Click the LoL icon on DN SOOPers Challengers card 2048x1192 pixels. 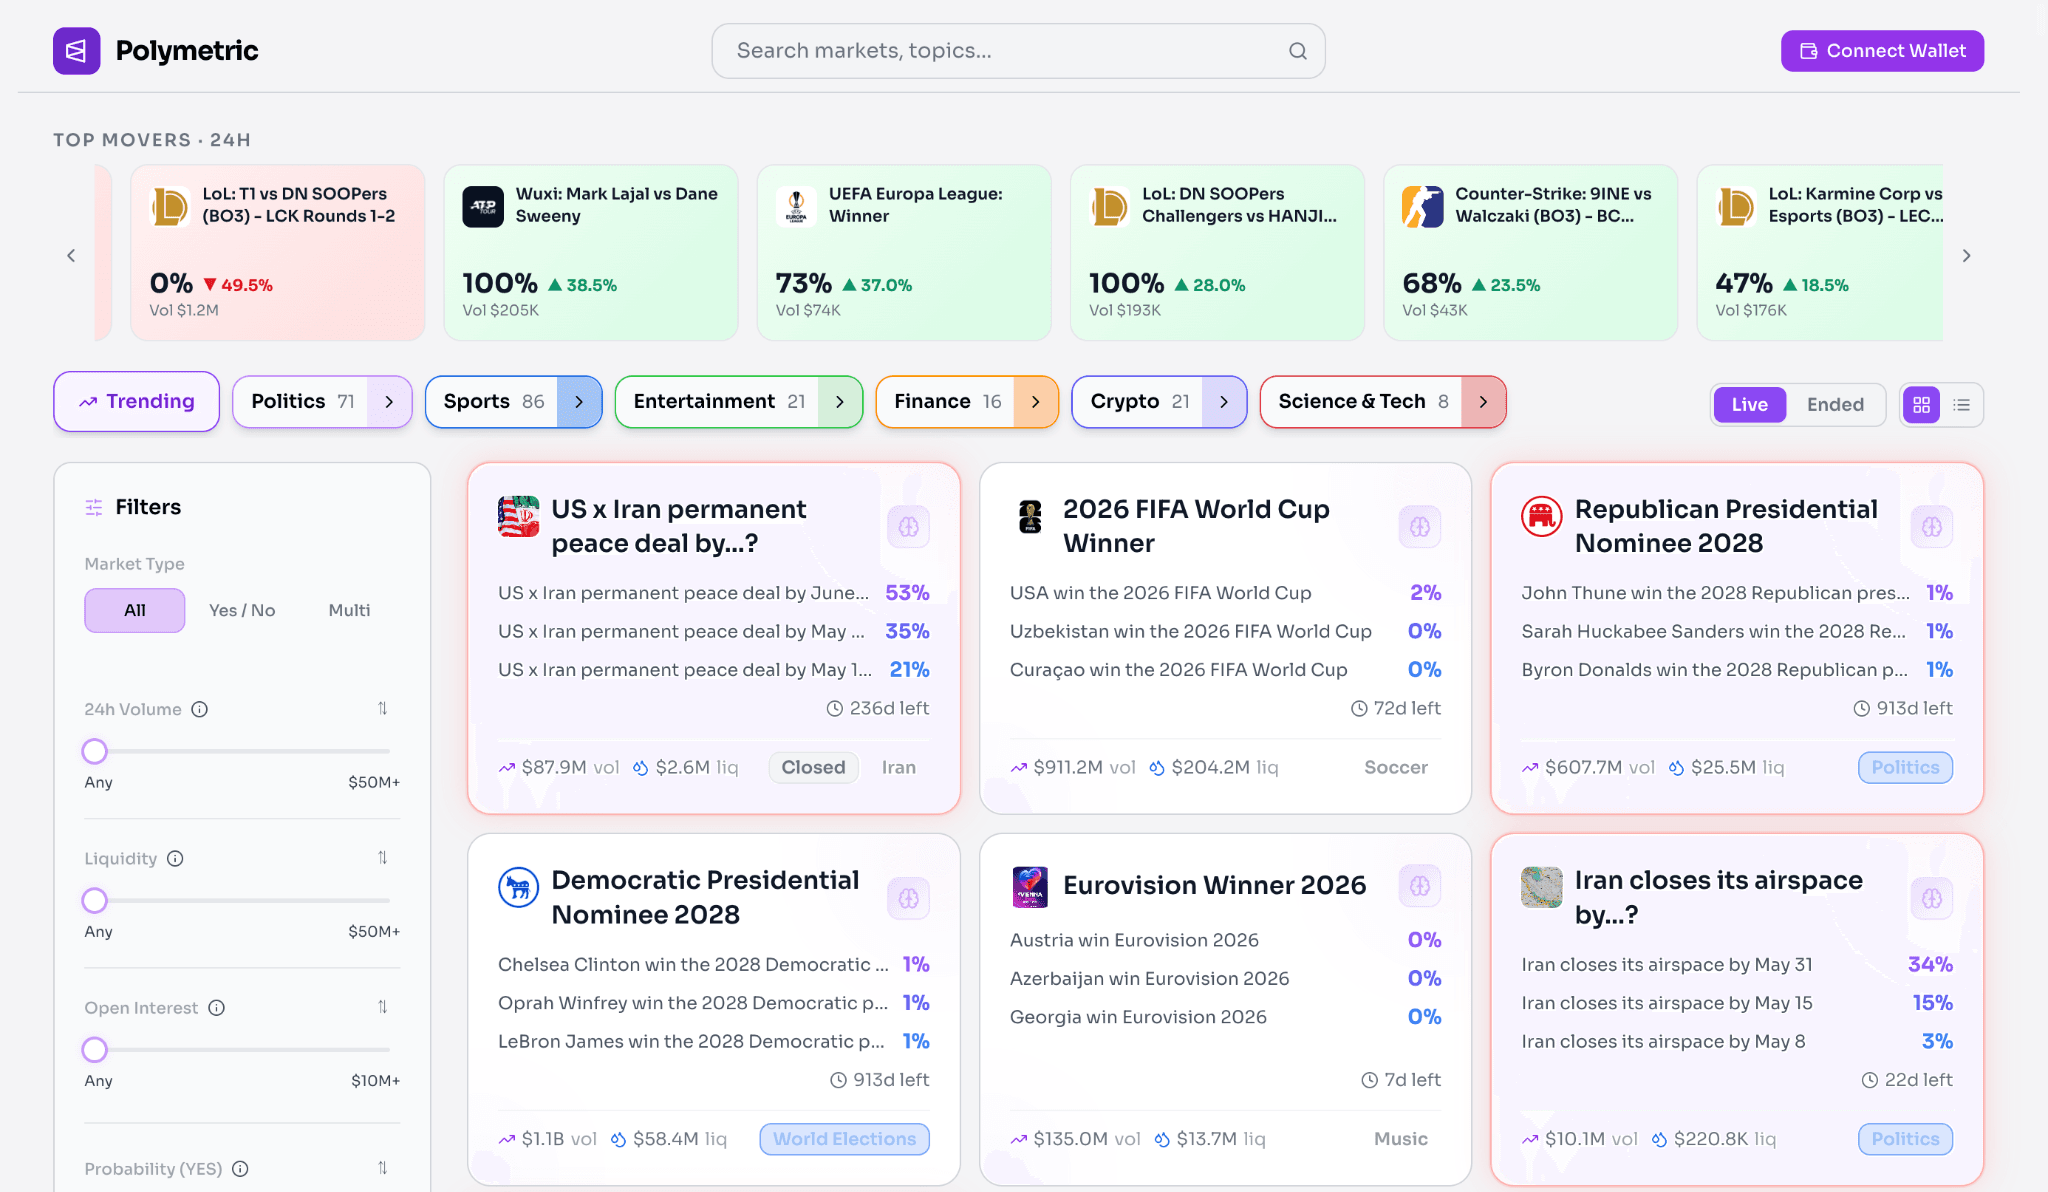(x=1109, y=207)
